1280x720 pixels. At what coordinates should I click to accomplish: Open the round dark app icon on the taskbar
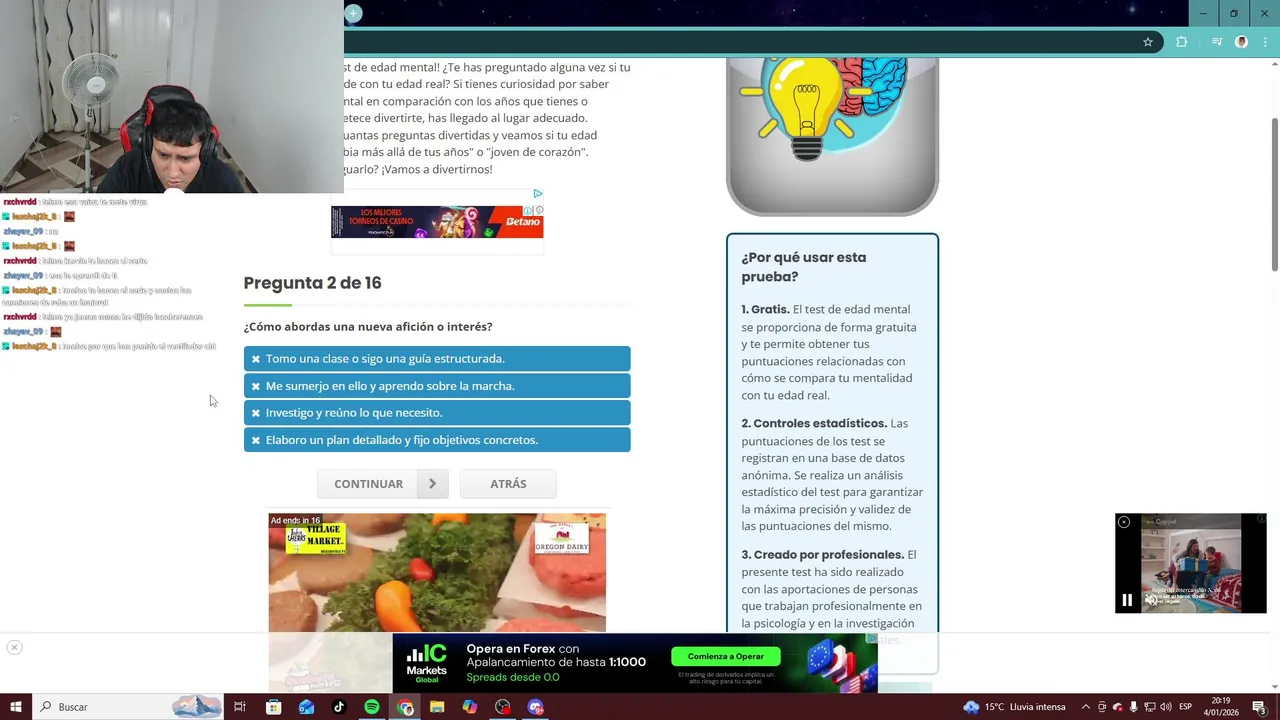(x=503, y=707)
